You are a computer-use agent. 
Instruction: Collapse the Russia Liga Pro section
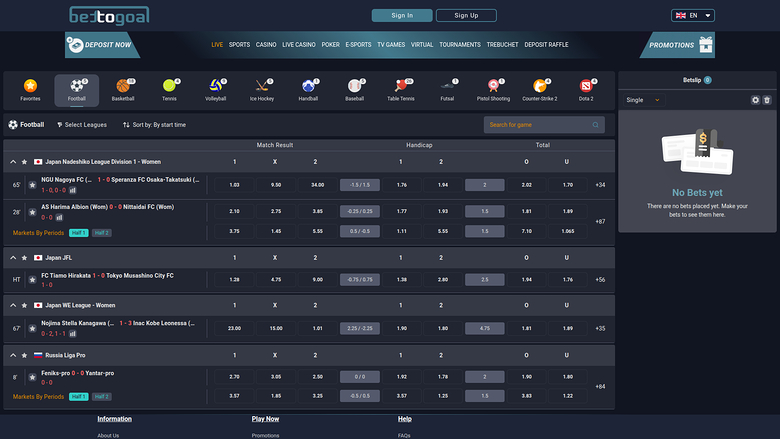13,355
